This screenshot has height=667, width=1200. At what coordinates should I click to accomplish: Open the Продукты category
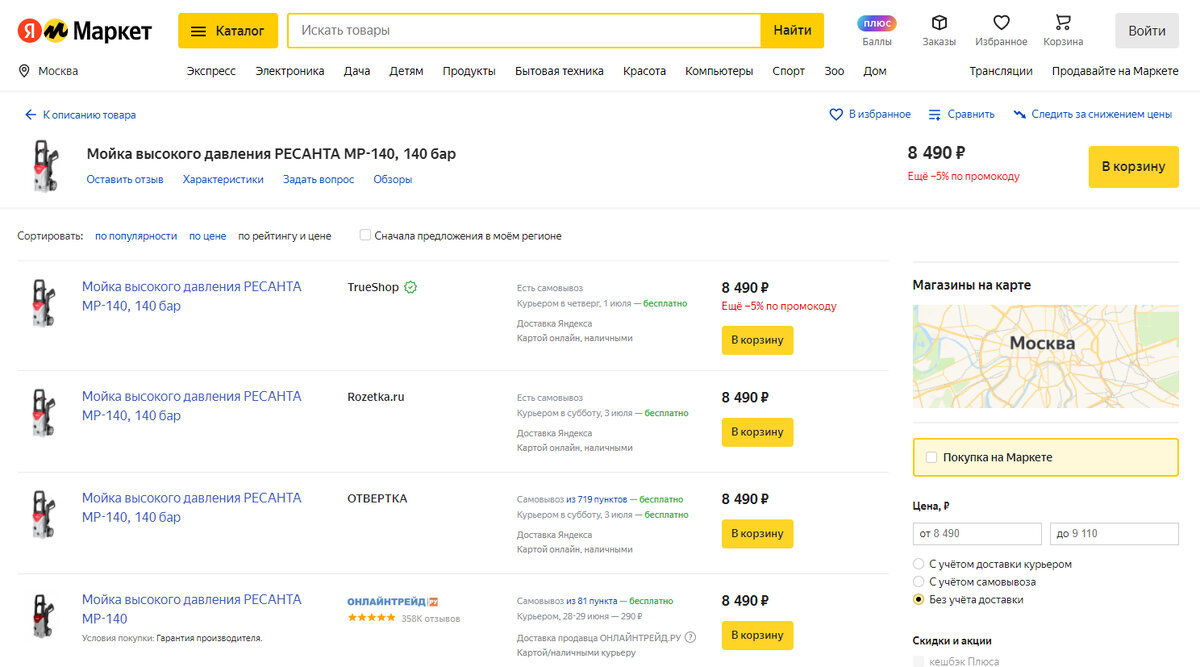(469, 71)
